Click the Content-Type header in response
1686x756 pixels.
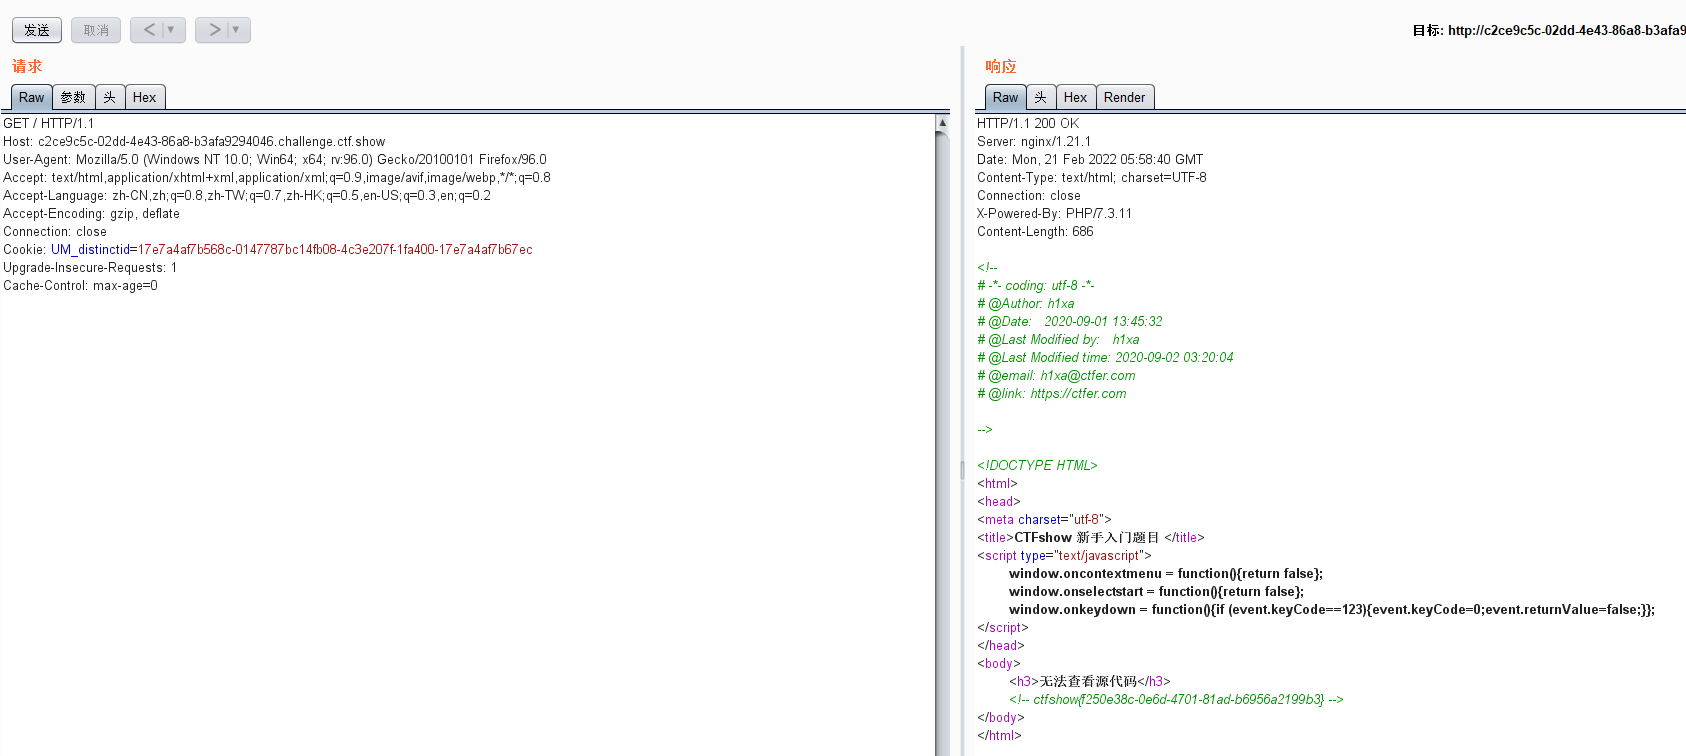coord(1092,177)
